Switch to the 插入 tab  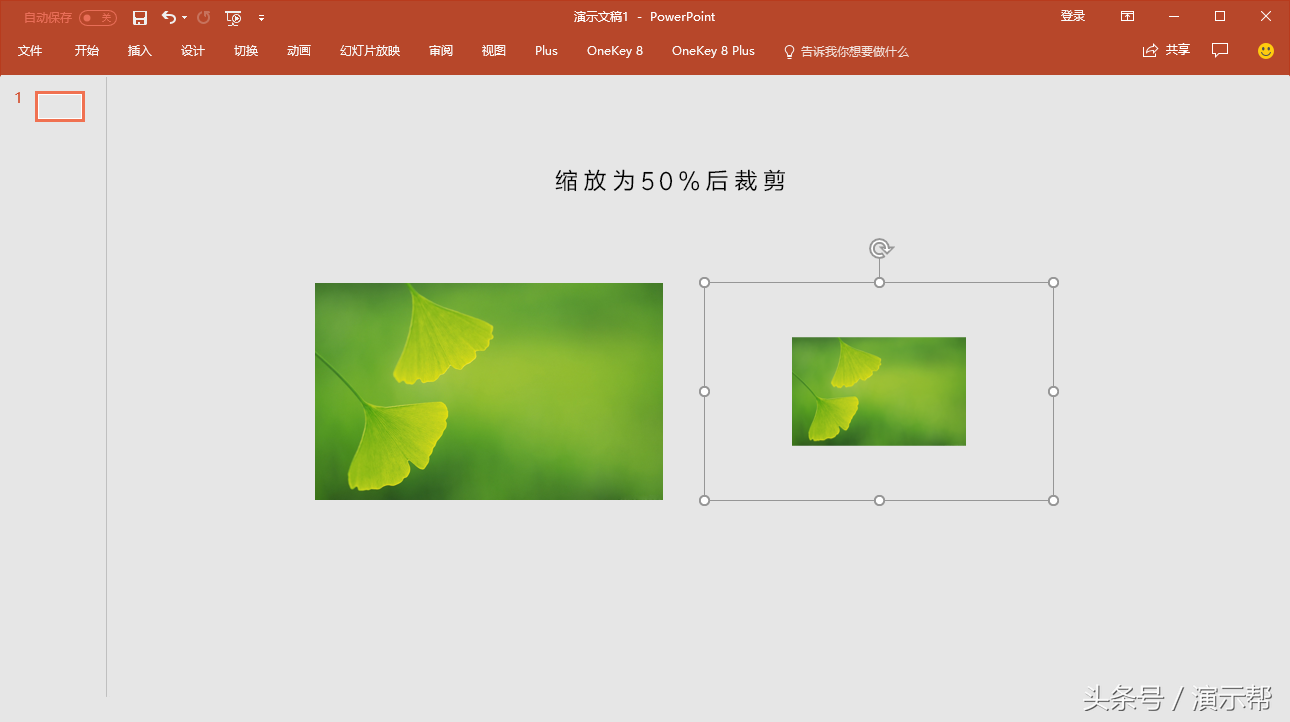tap(140, 51)
